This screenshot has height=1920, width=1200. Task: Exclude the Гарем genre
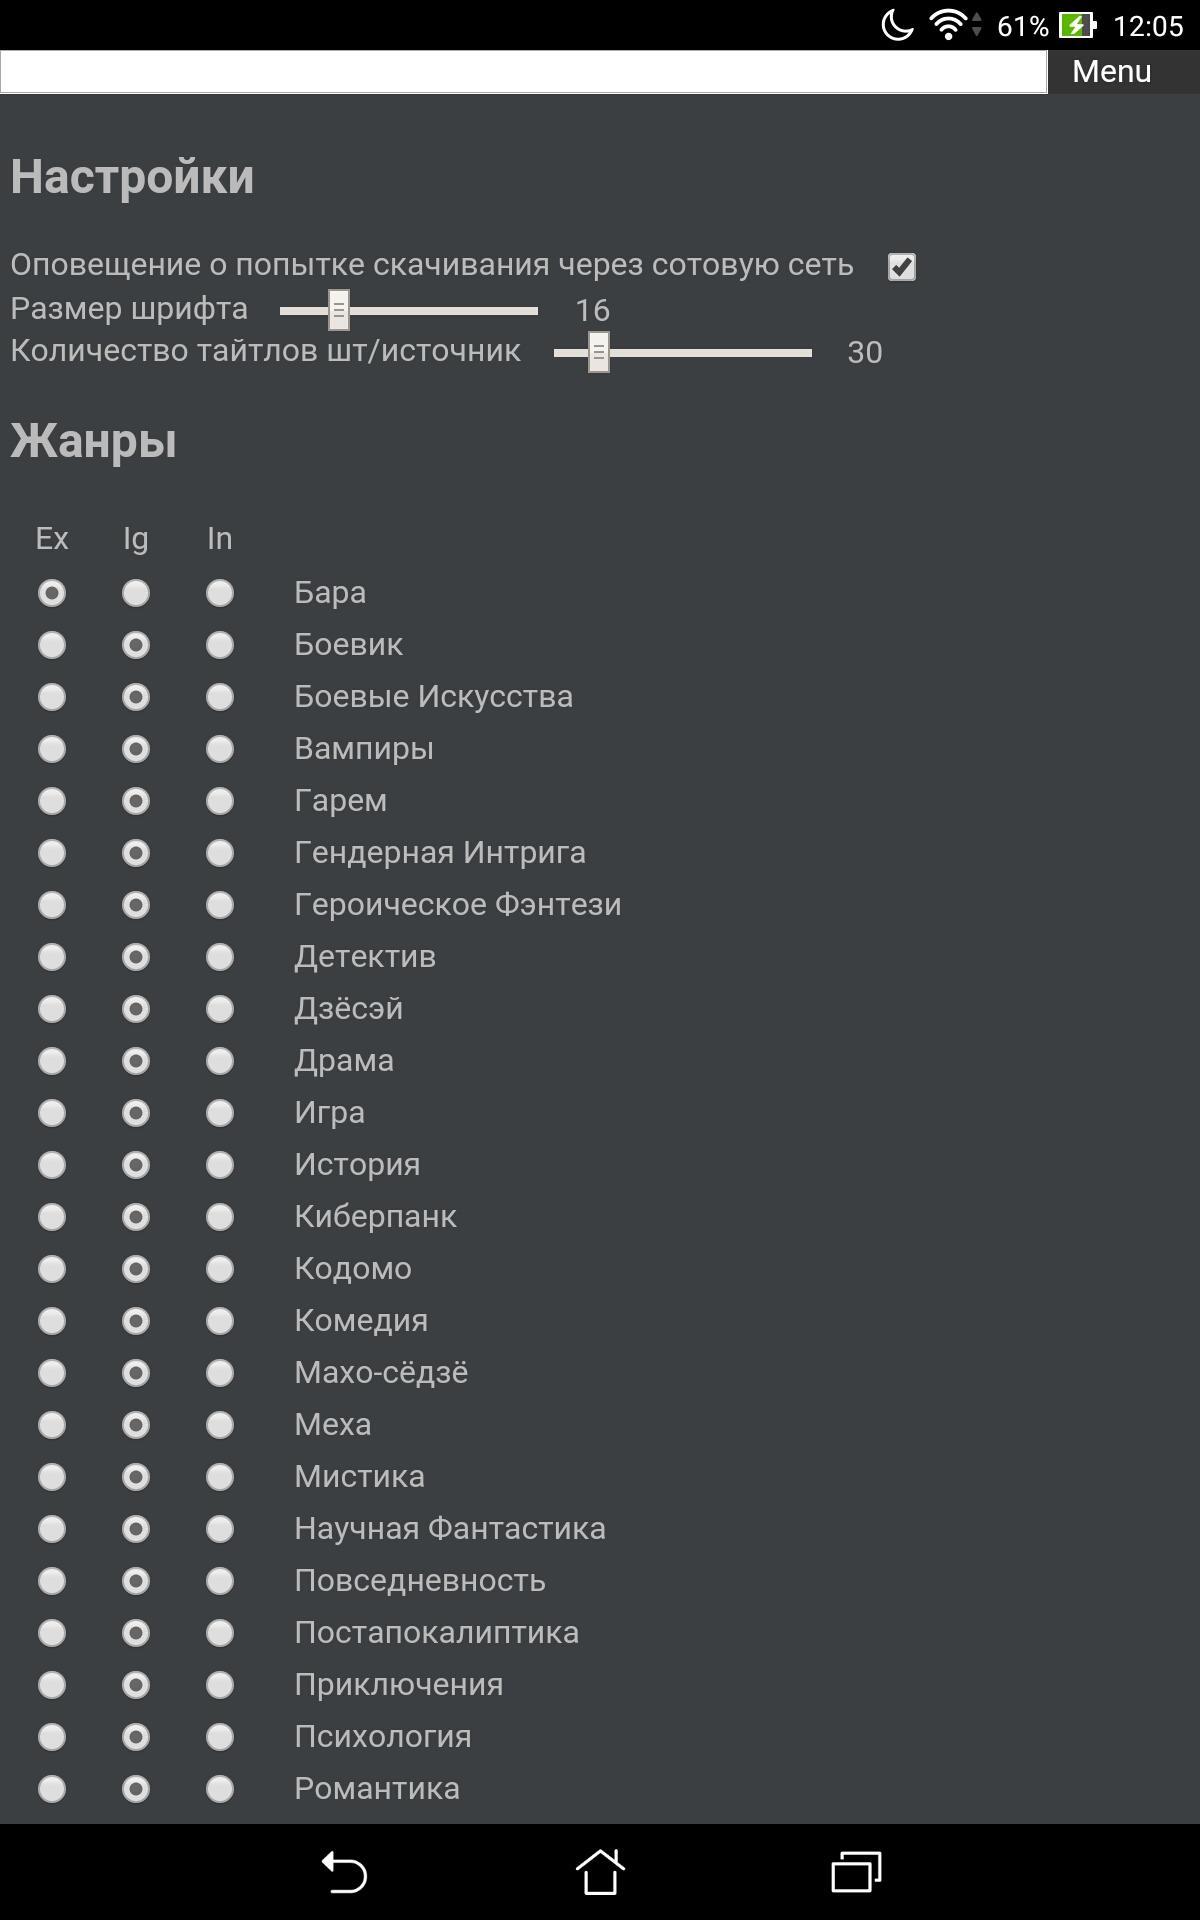pyautogui.click(x=52, y=801)
